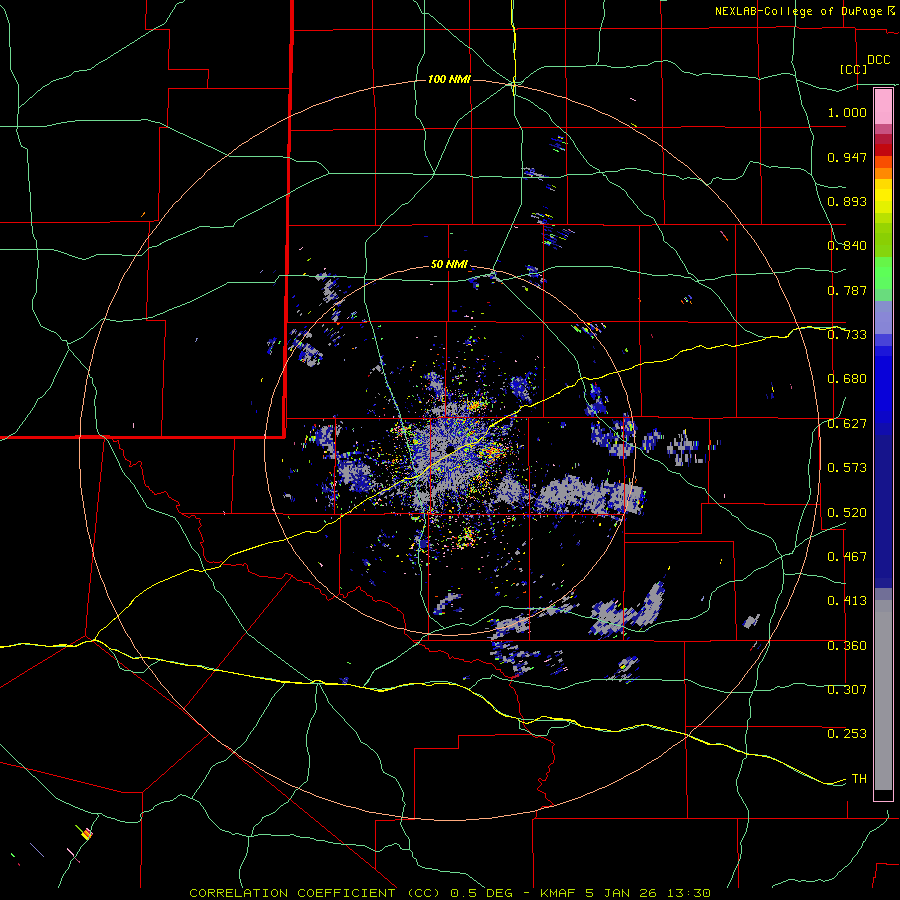The image size is (900, 900).
Task: Click the 0.680 legend value
Action: [x=847, y=379]
